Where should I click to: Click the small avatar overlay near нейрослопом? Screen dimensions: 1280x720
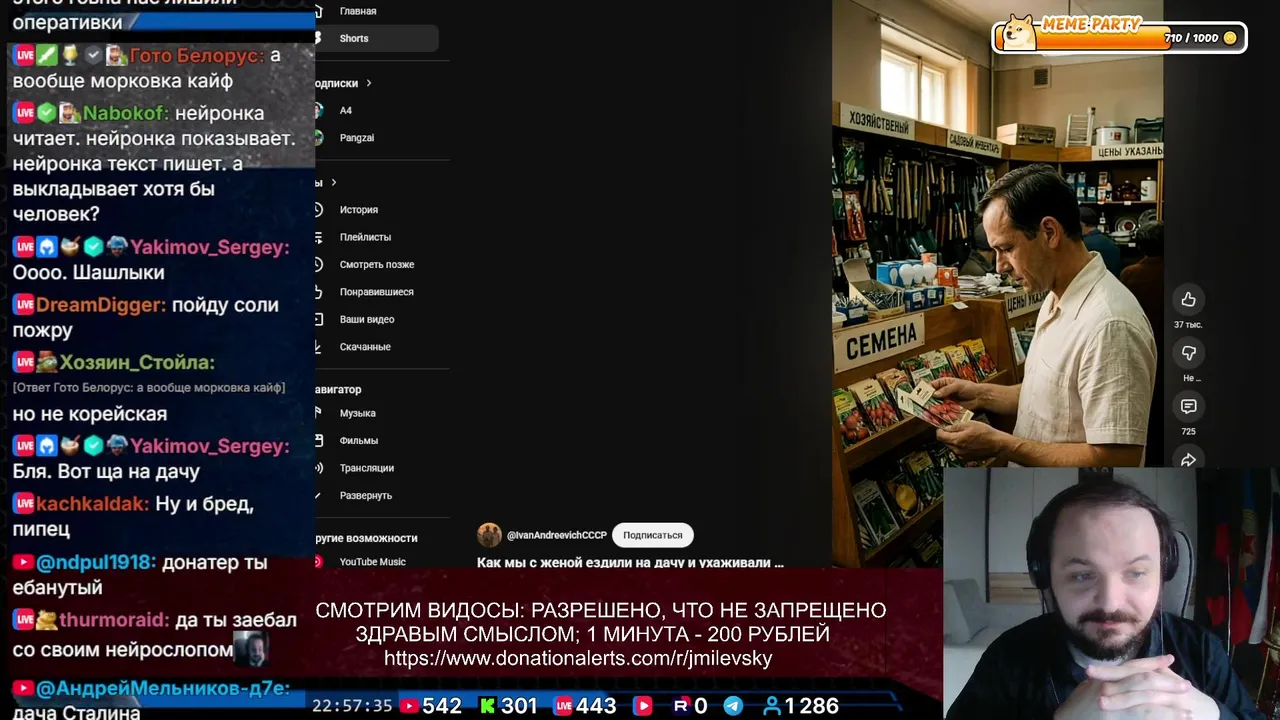pyautogui.click(x=251, y=648)
